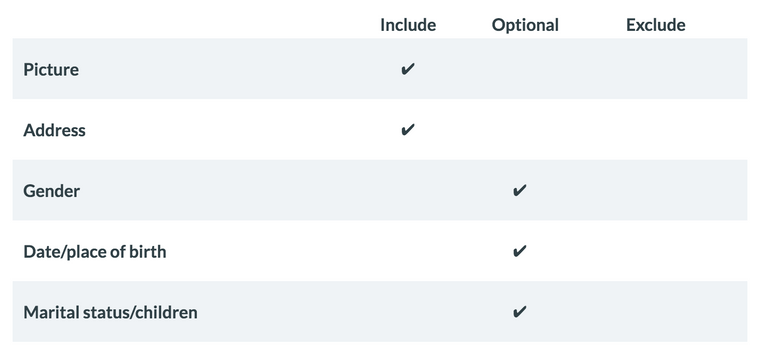The image size is (760, 361).
Task: Select the Address row label
Action: (54, 130)
